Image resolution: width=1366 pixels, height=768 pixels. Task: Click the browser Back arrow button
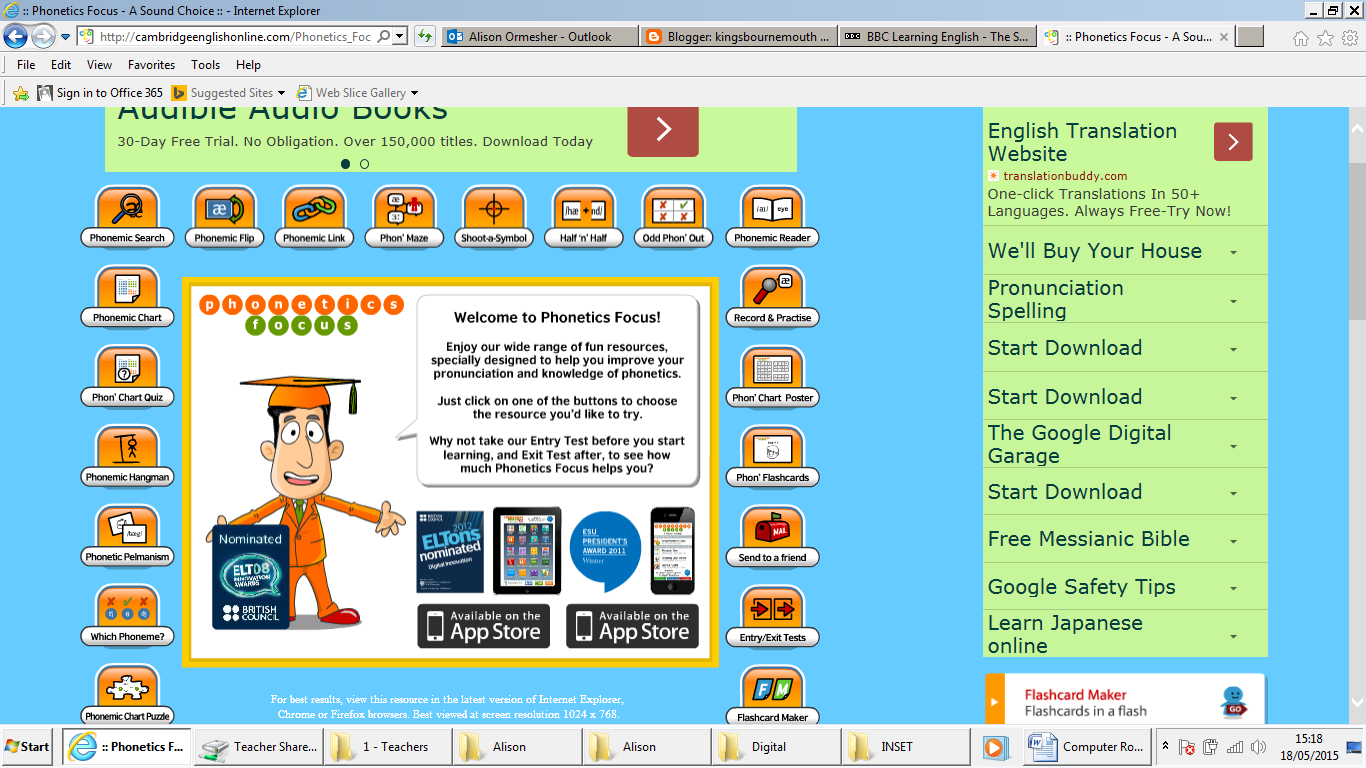click(x=15, y=37)
